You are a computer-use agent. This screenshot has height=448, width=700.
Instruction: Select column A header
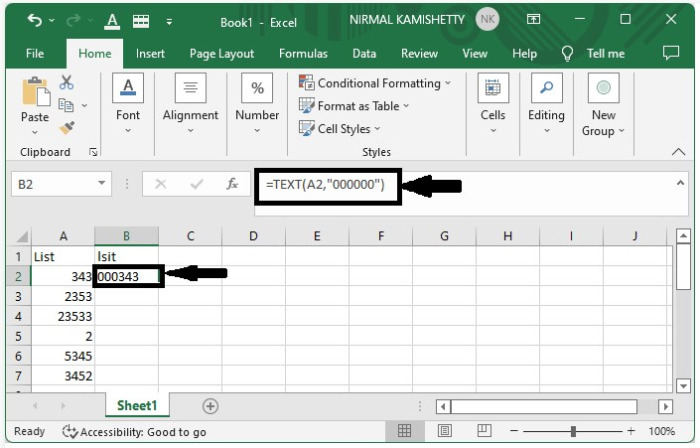point(63,236)
